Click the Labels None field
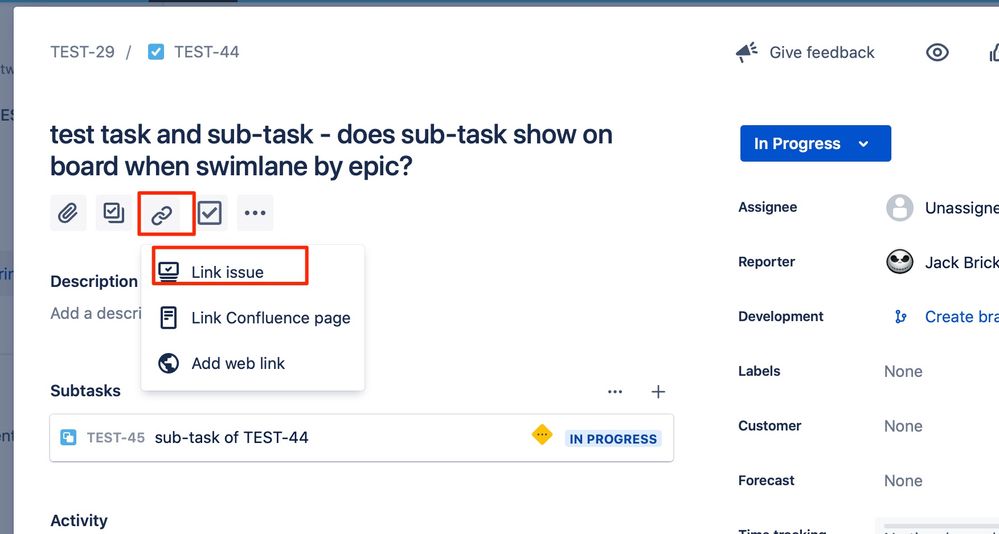 pos(903,372)
